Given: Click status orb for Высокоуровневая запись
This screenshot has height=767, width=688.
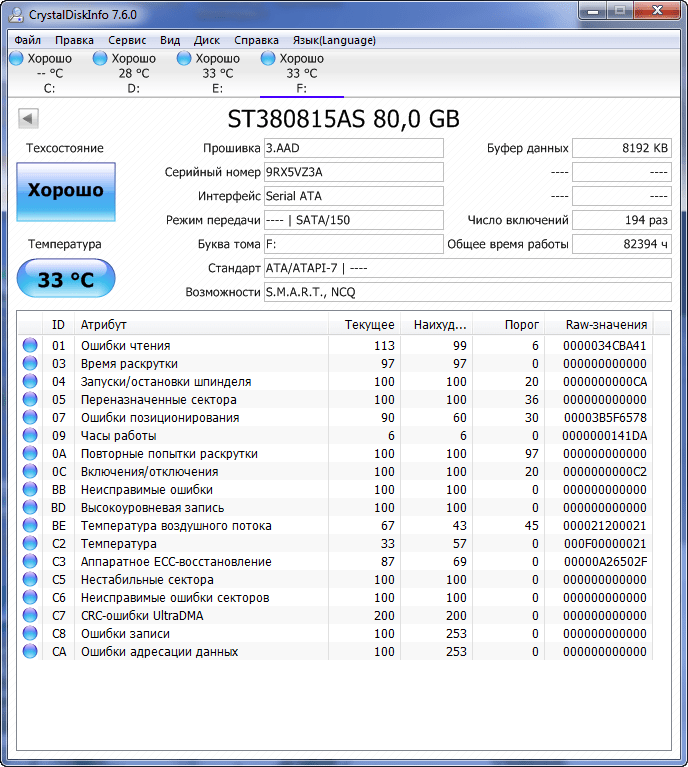Looking at the screenshot, I should (x=30, y=507).
